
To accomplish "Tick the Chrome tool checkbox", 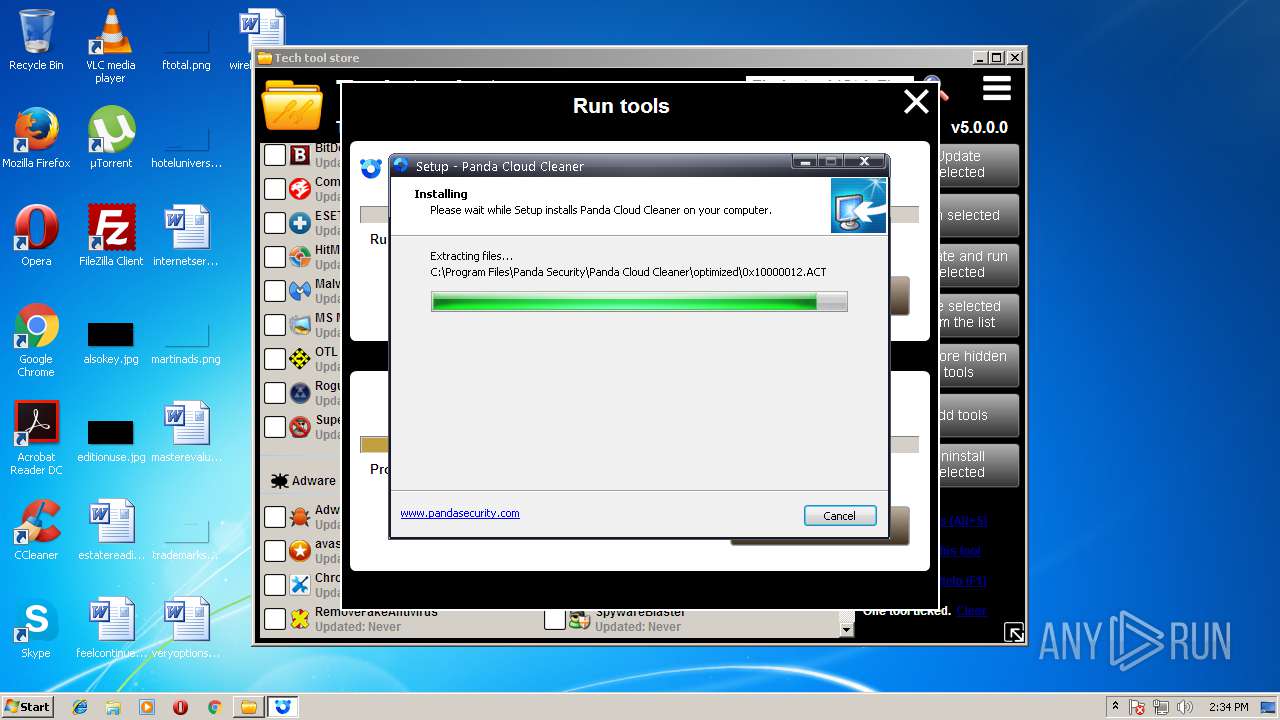I will pos(275,585).
